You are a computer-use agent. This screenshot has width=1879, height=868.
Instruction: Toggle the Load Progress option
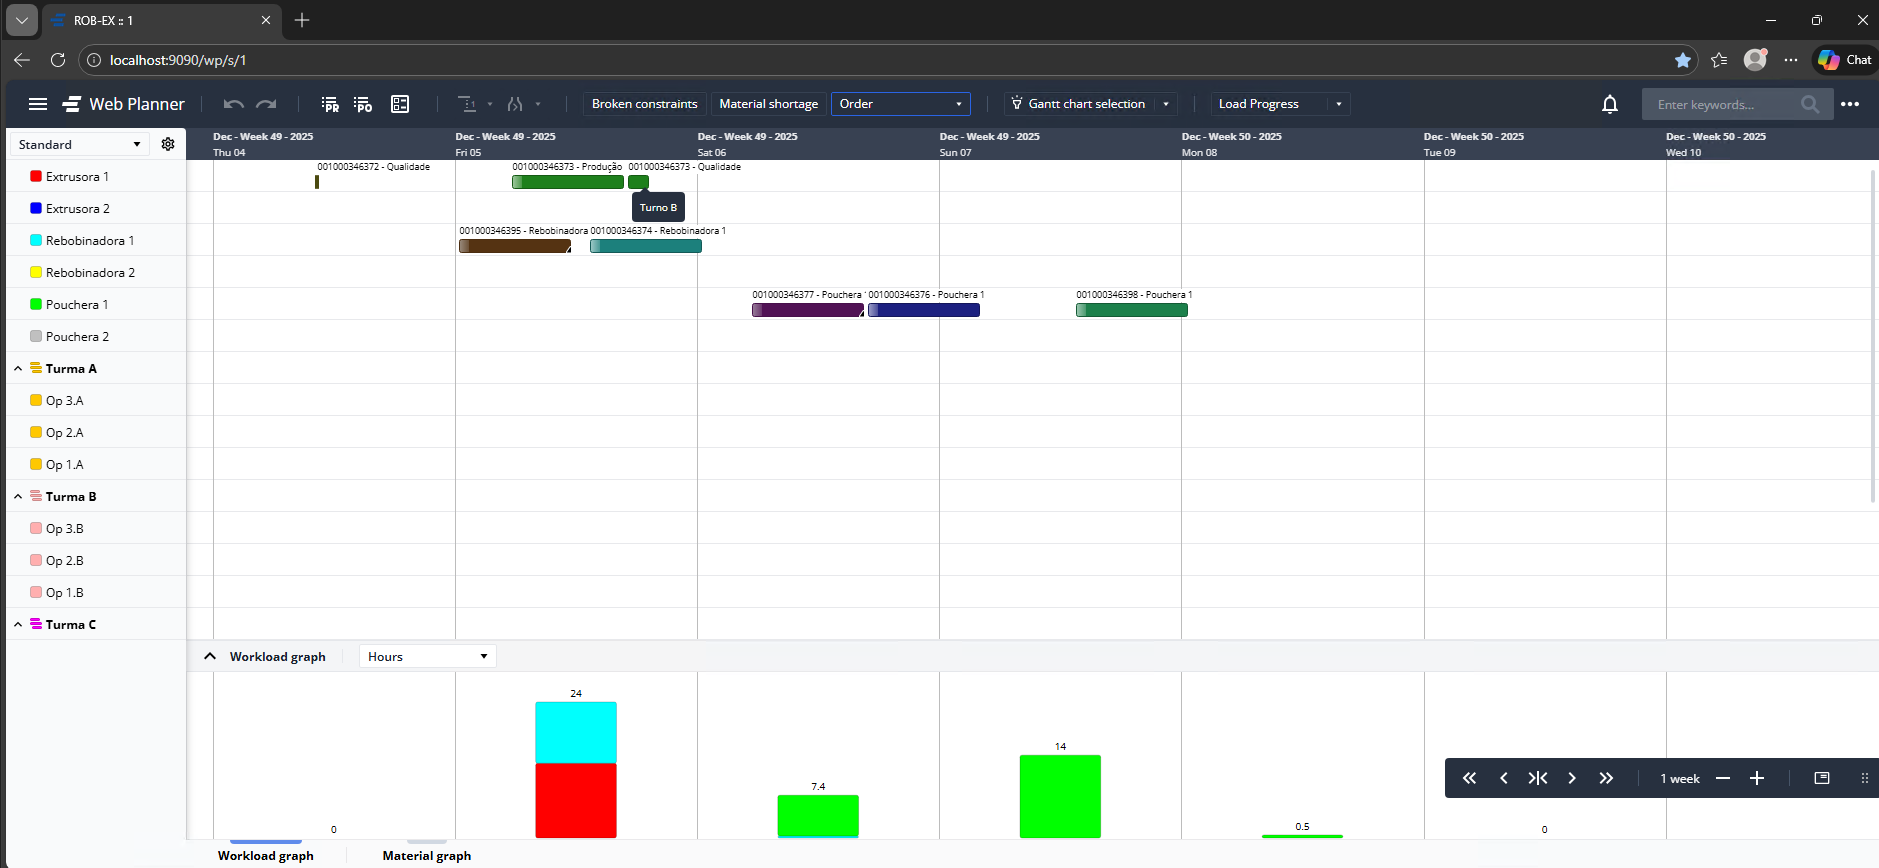(x=1259, y=104)
